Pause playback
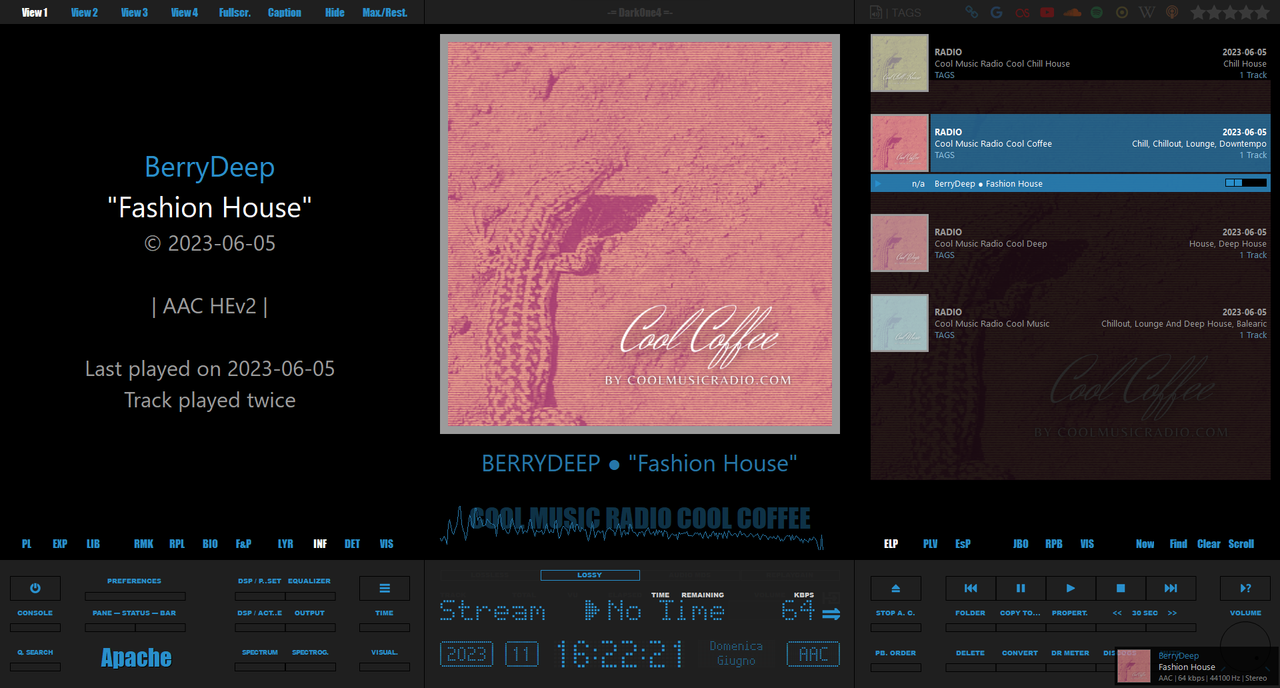1280x688 pixels. pyautogui.click(x=1021, y=588)
